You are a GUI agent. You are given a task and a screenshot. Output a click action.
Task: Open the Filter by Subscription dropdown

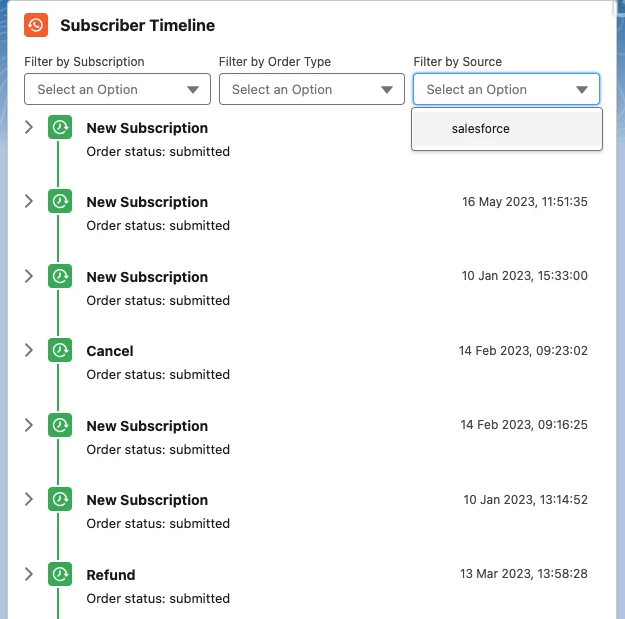coord(117,89)
